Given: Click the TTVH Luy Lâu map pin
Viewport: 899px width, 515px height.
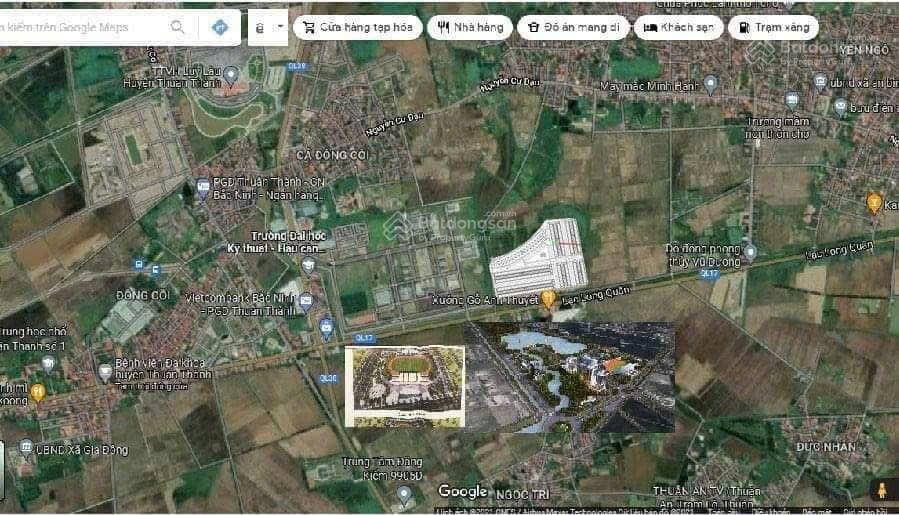Looking at the screenshot, I should click(231, 74).
